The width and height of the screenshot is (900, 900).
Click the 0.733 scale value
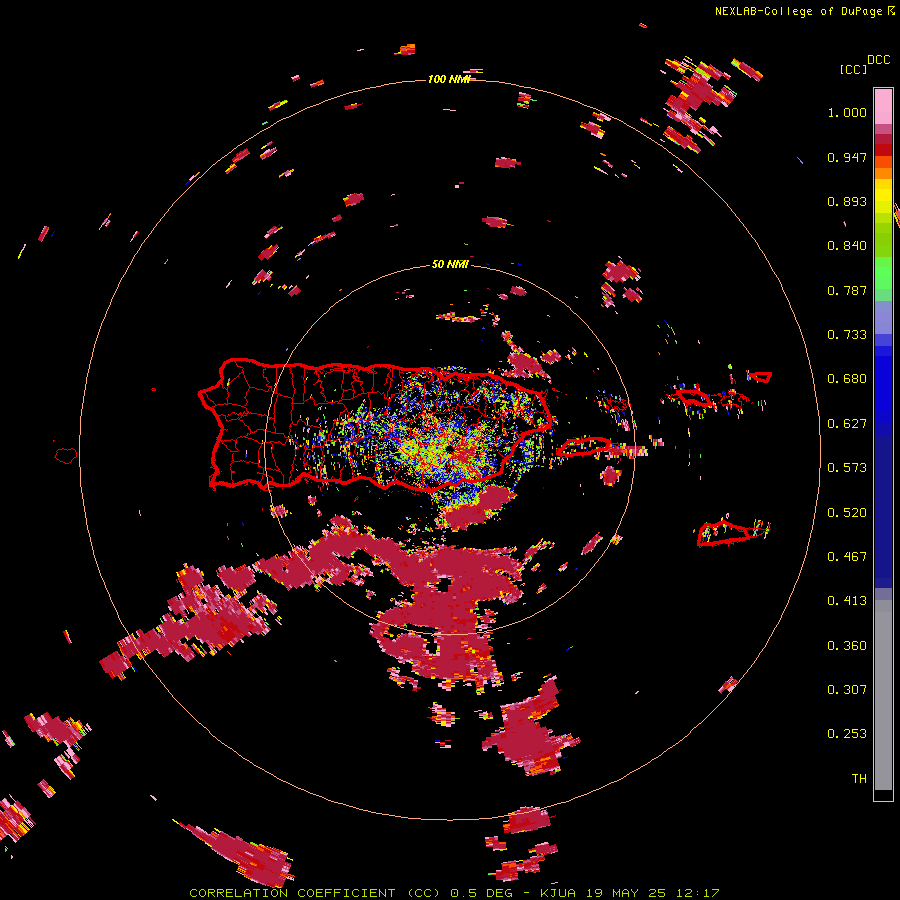point(847,335)
